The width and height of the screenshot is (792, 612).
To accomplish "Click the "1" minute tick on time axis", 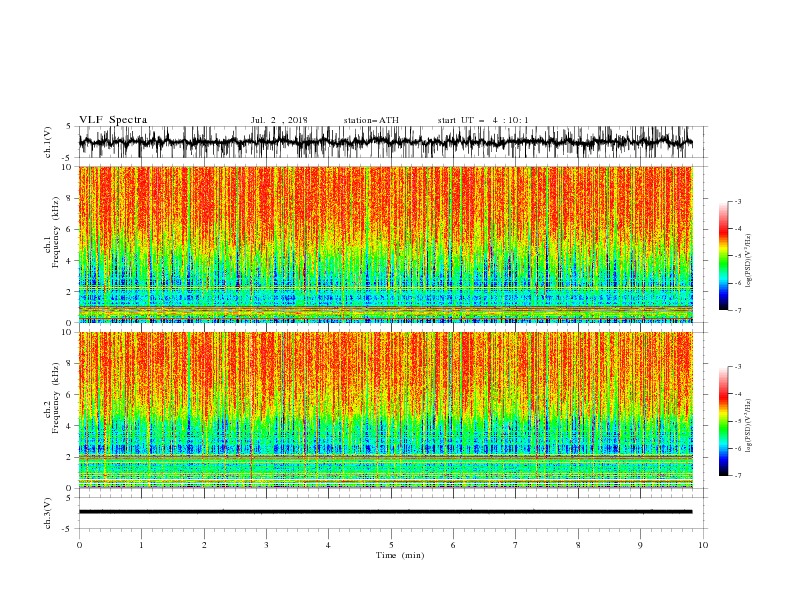I will (141, 545).
